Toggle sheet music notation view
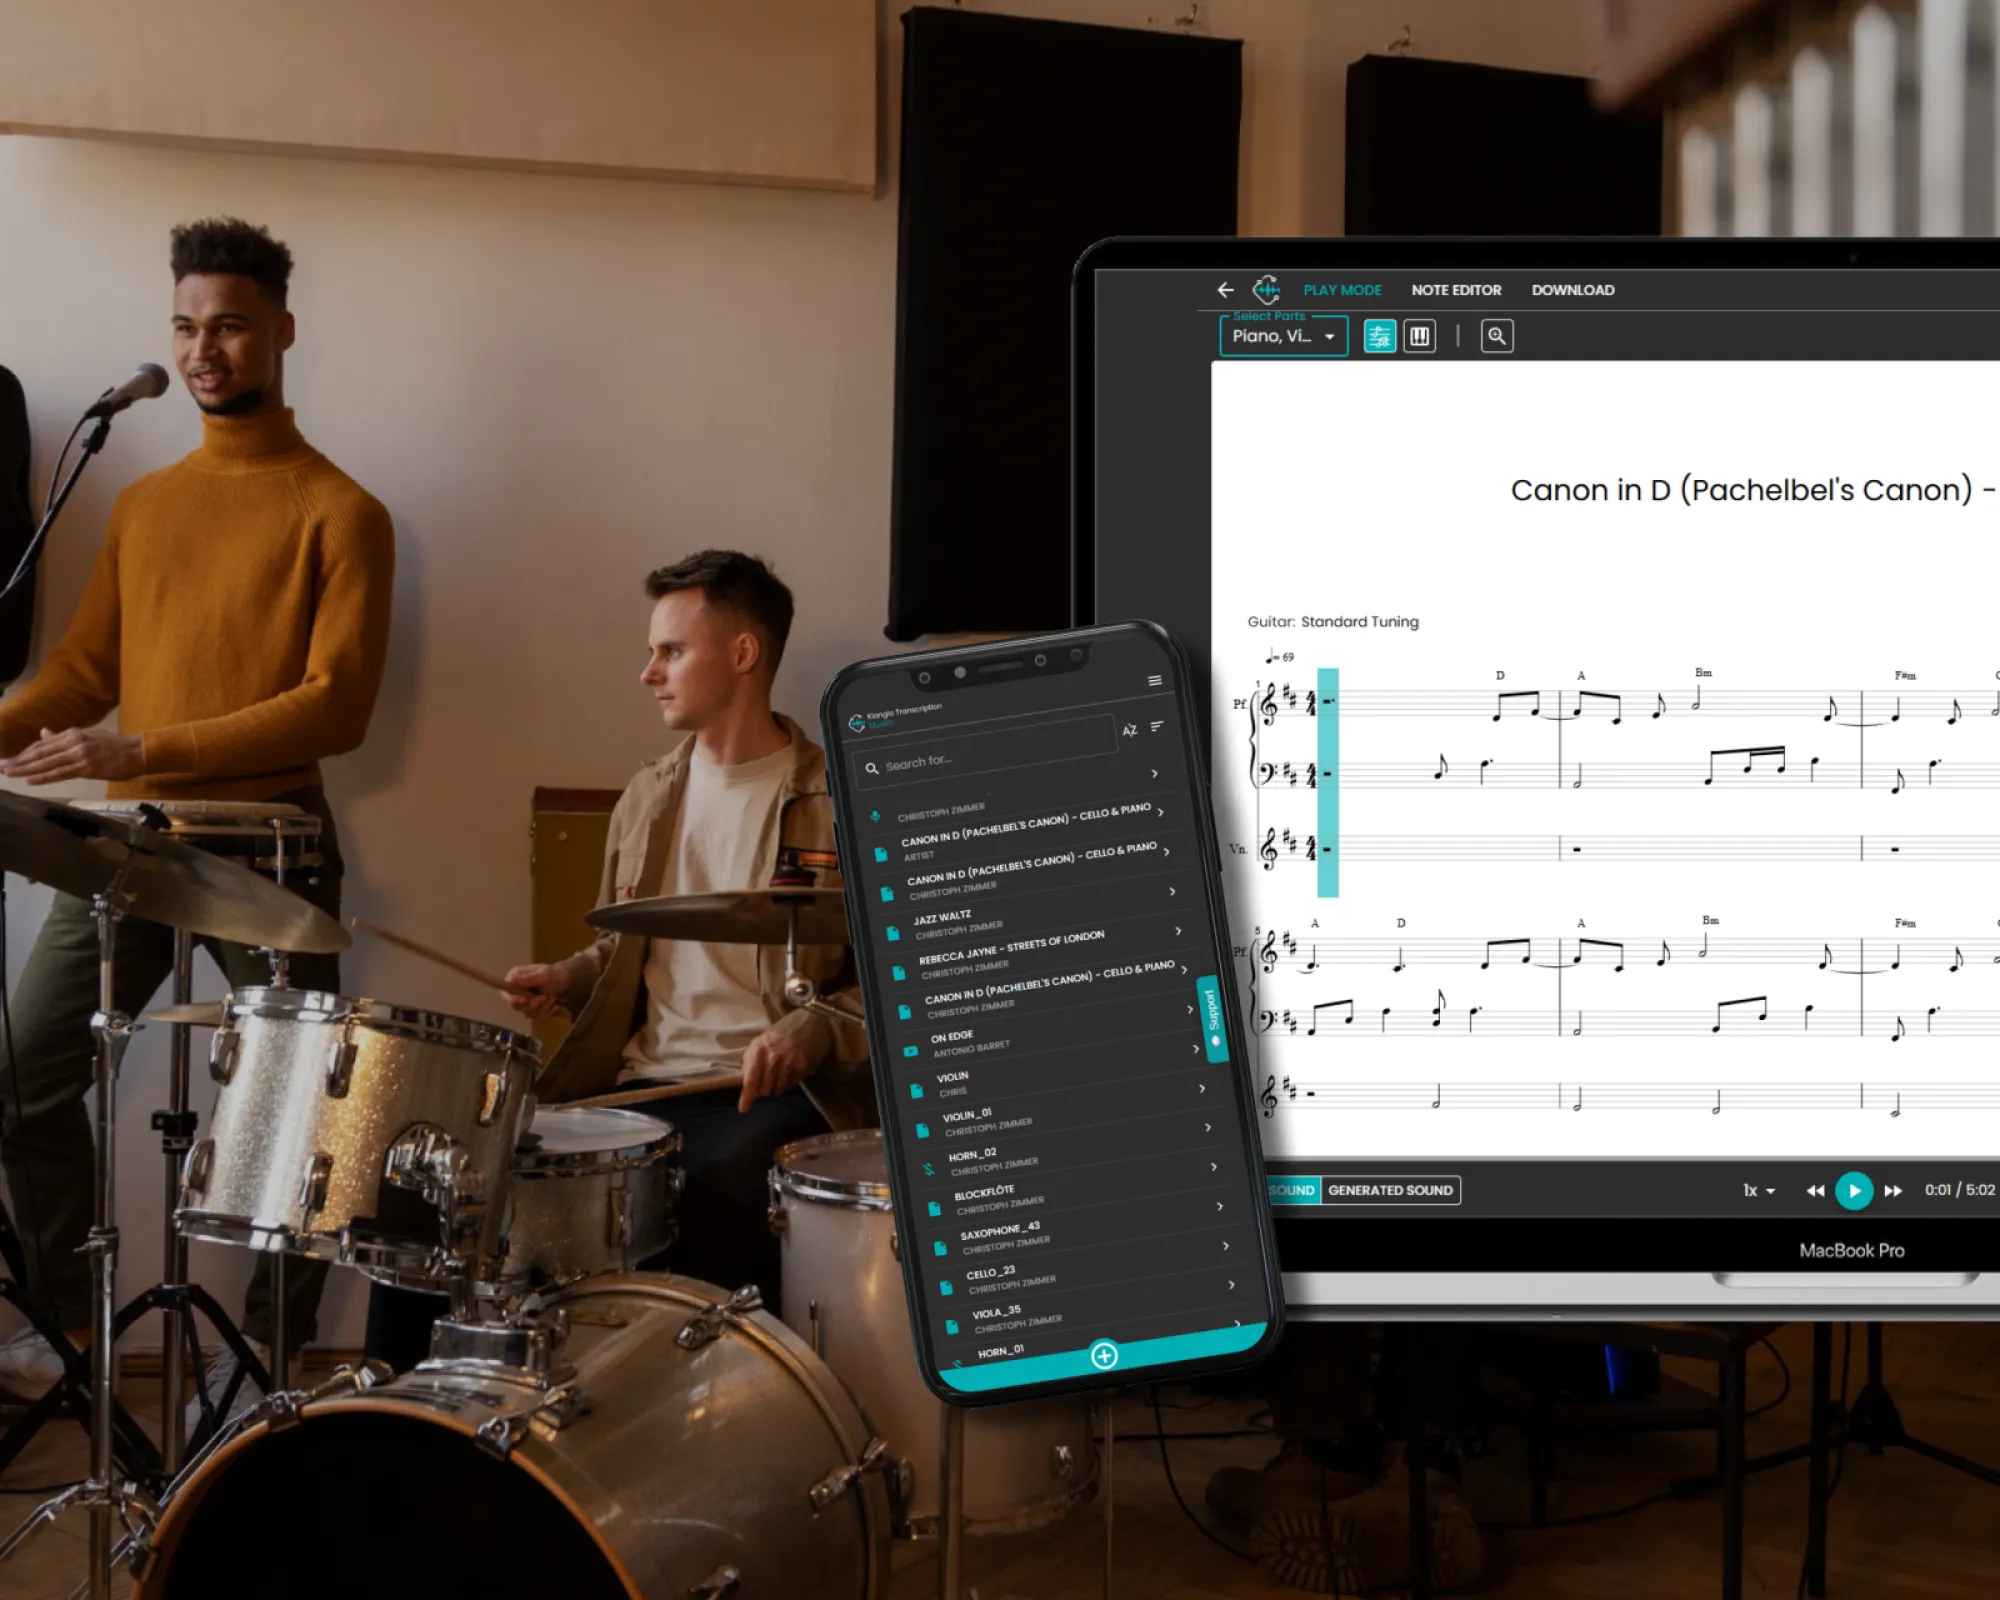 coord(1380,336)
